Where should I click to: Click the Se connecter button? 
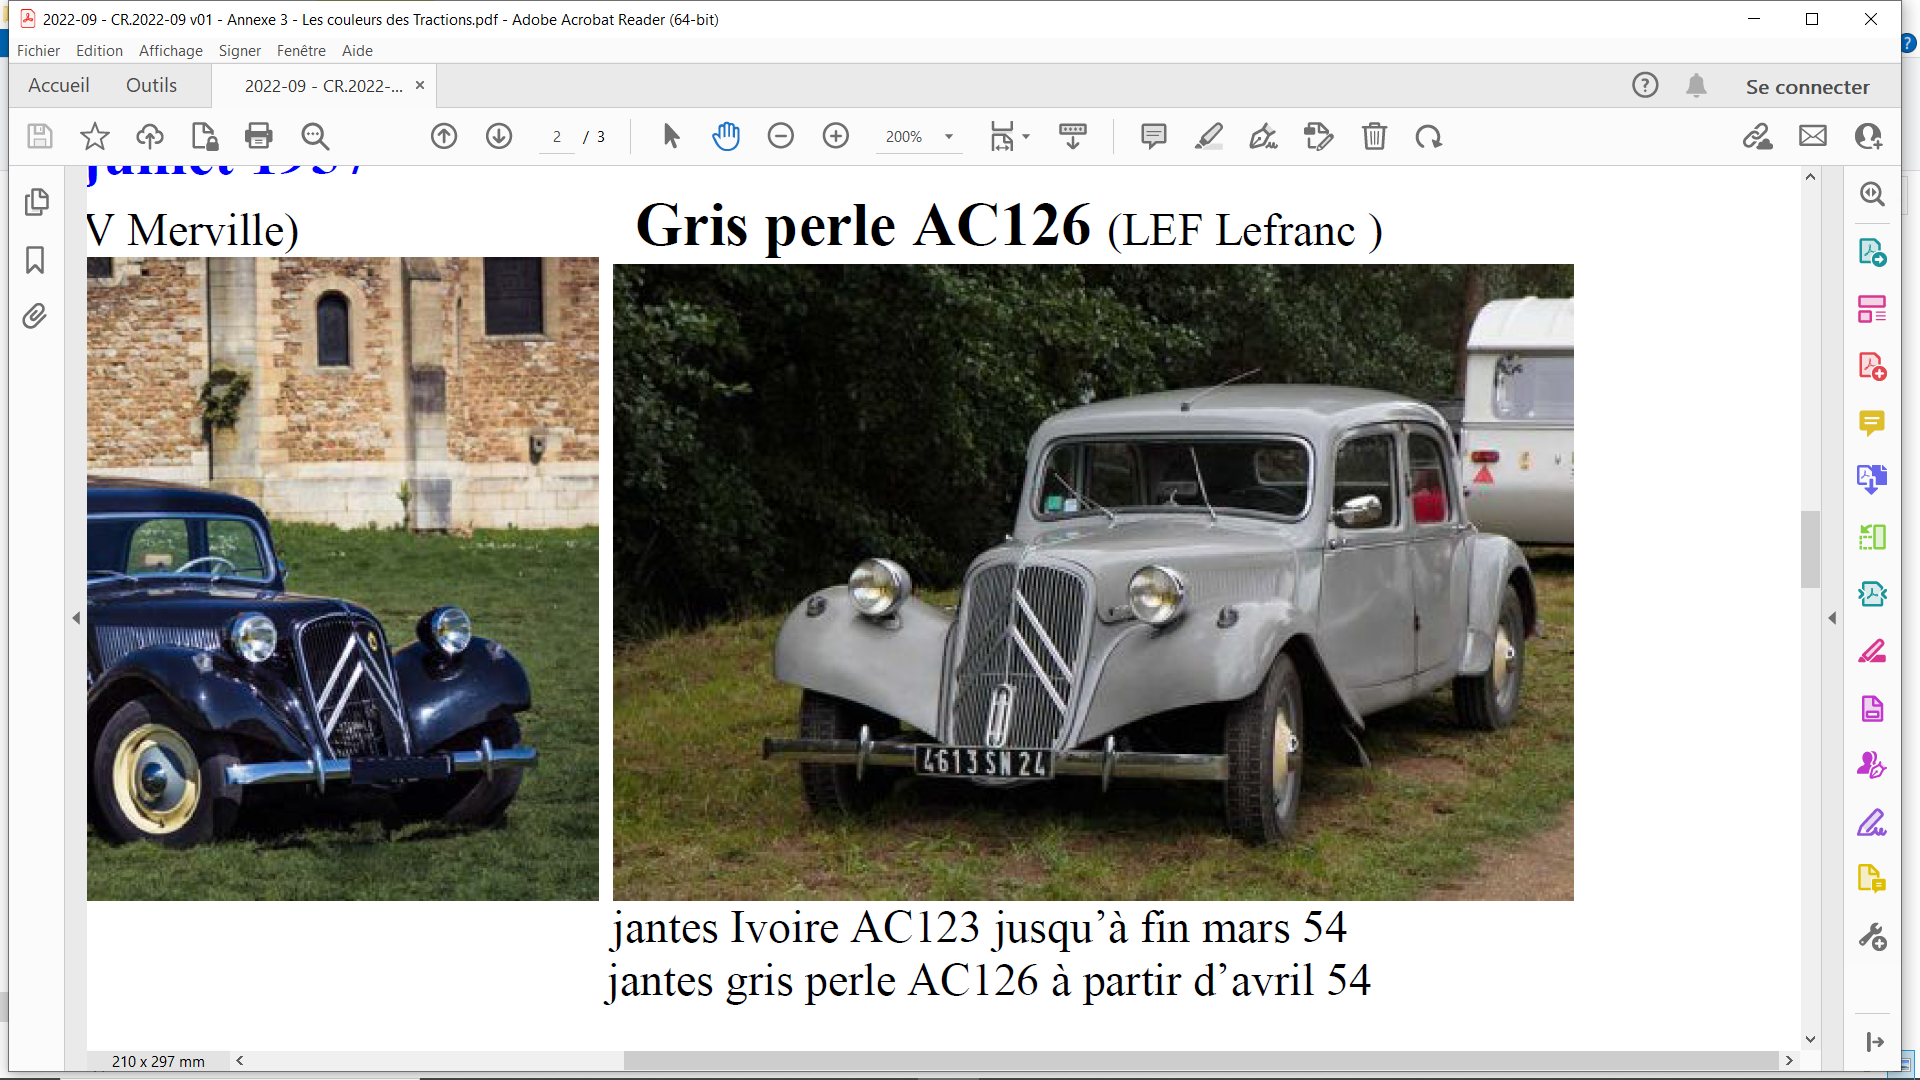pos(1807,87)
